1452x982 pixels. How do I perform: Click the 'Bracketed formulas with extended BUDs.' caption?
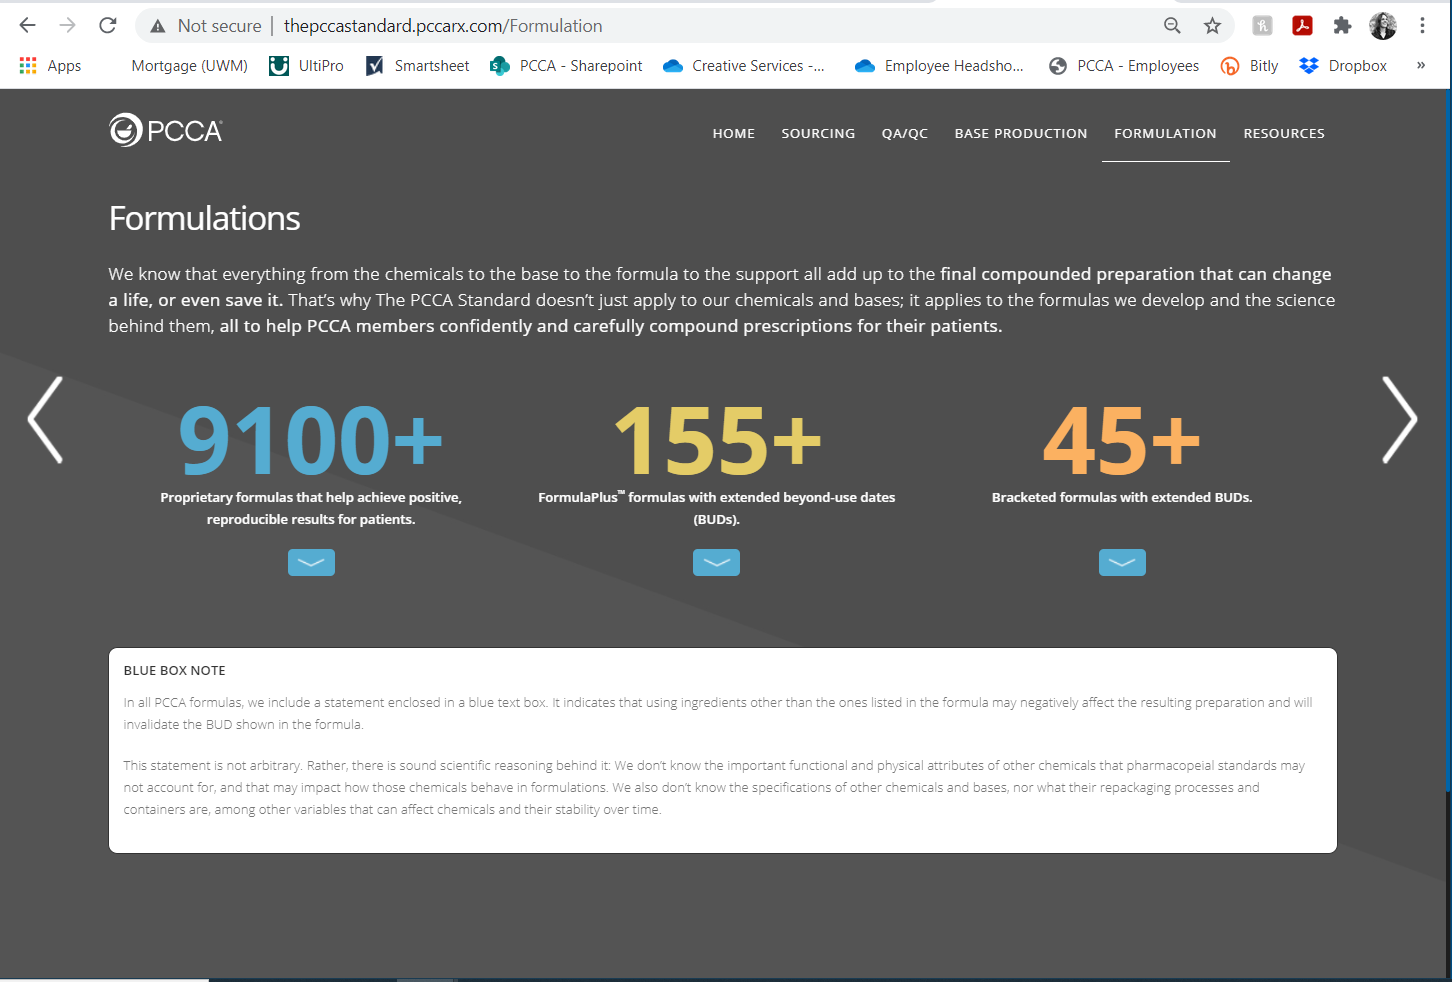pyautogui.click(x=1122, y=497)
